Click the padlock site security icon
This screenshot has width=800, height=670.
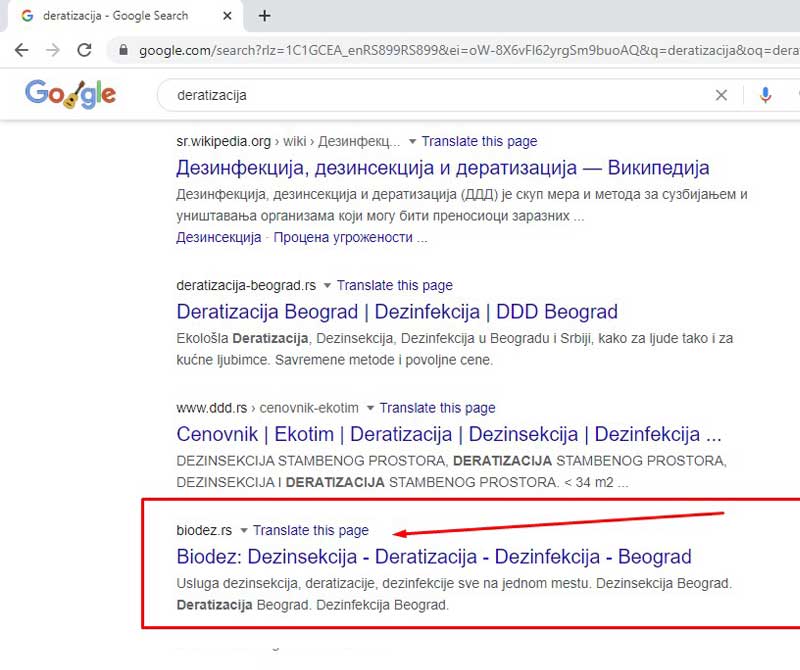pos(123,50)
